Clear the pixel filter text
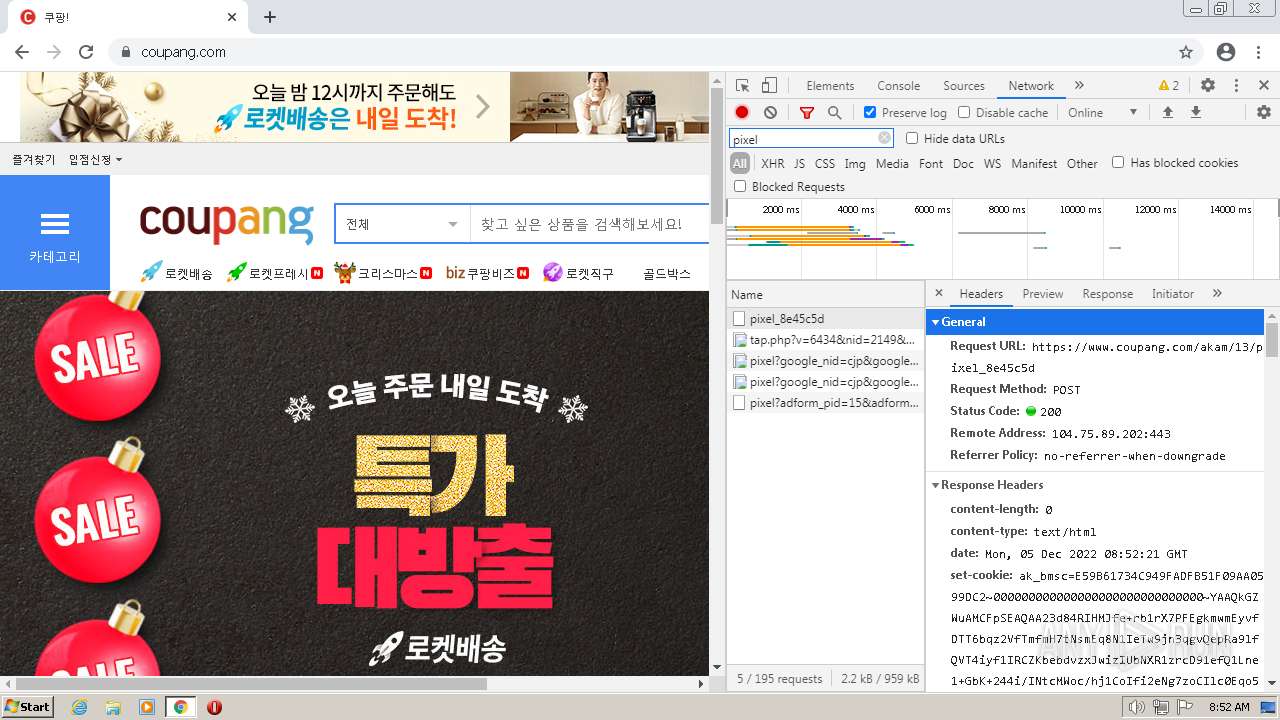The image size is (1280, 720). click(884, 139)
